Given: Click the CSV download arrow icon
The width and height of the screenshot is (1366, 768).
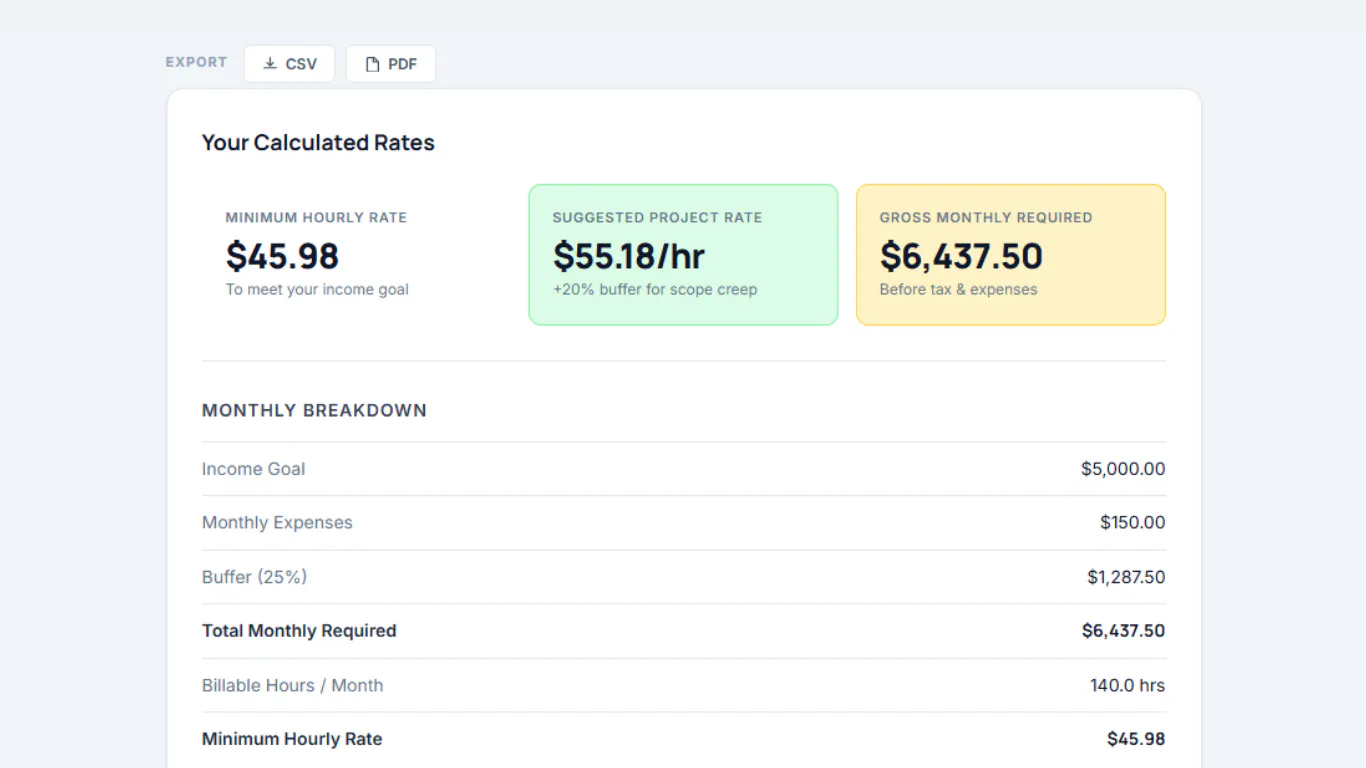Looking at the screenshot, I should (270, 64).
